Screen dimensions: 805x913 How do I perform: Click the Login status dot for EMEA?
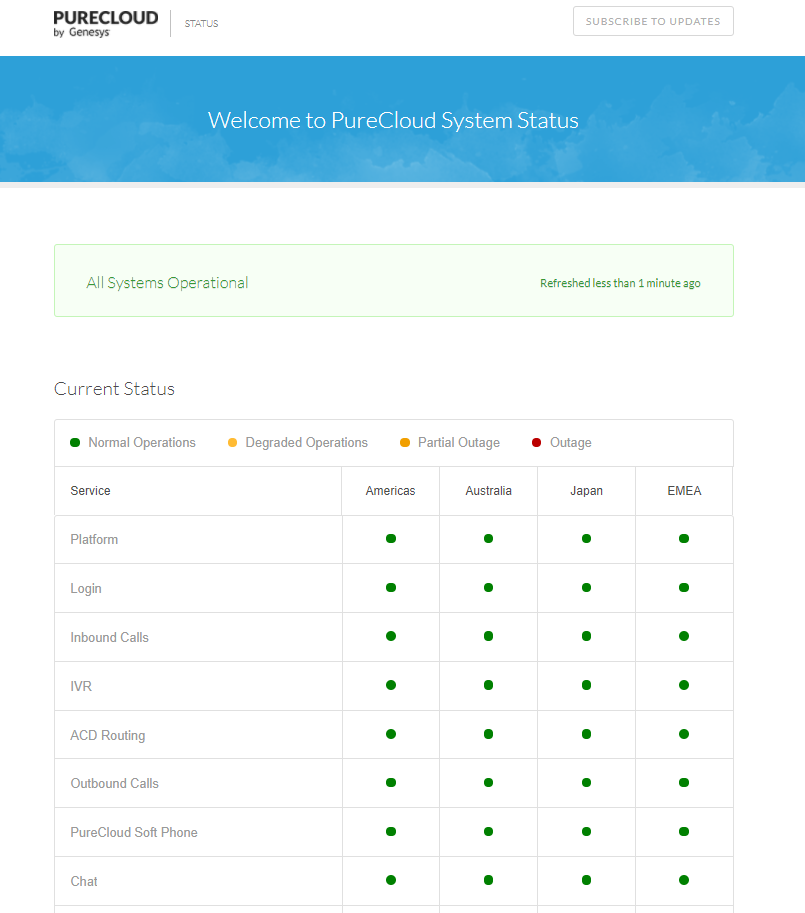[684, 588]
